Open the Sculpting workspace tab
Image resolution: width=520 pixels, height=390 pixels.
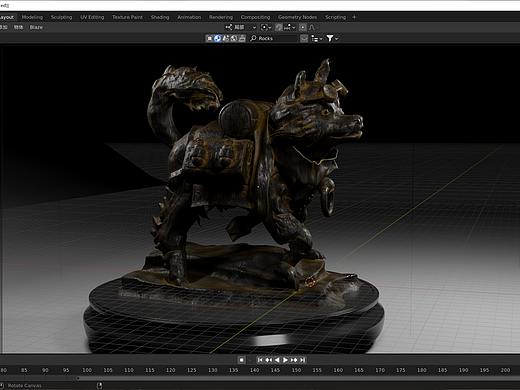coord(61,17)
